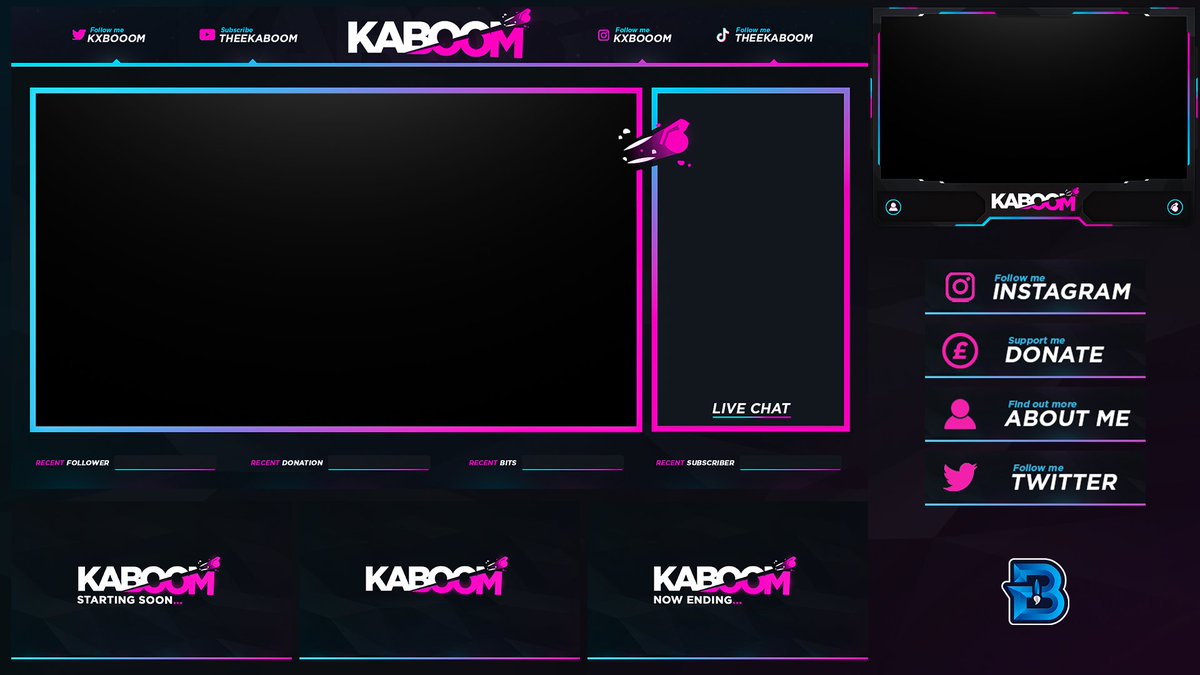
Task: Click the left circular icon on webcam frame
Action: [893, 207]
